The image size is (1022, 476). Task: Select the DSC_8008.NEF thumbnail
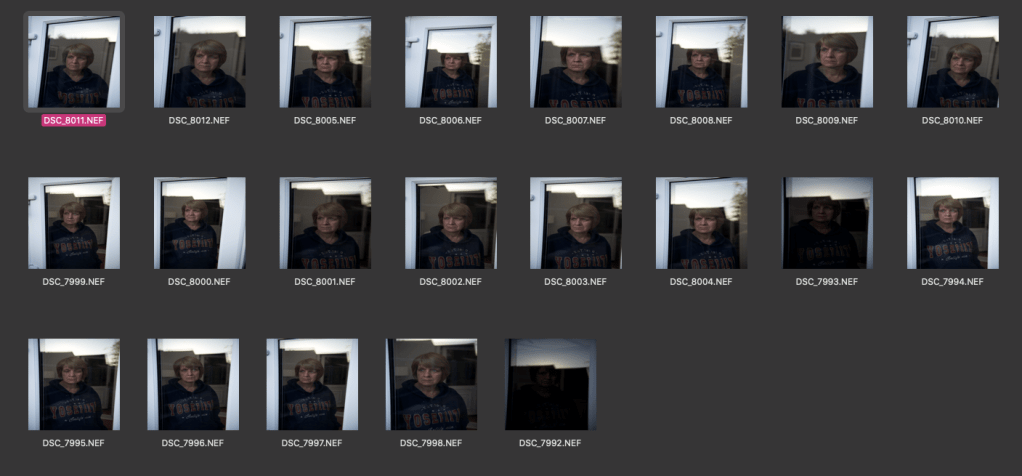(701, 62)
